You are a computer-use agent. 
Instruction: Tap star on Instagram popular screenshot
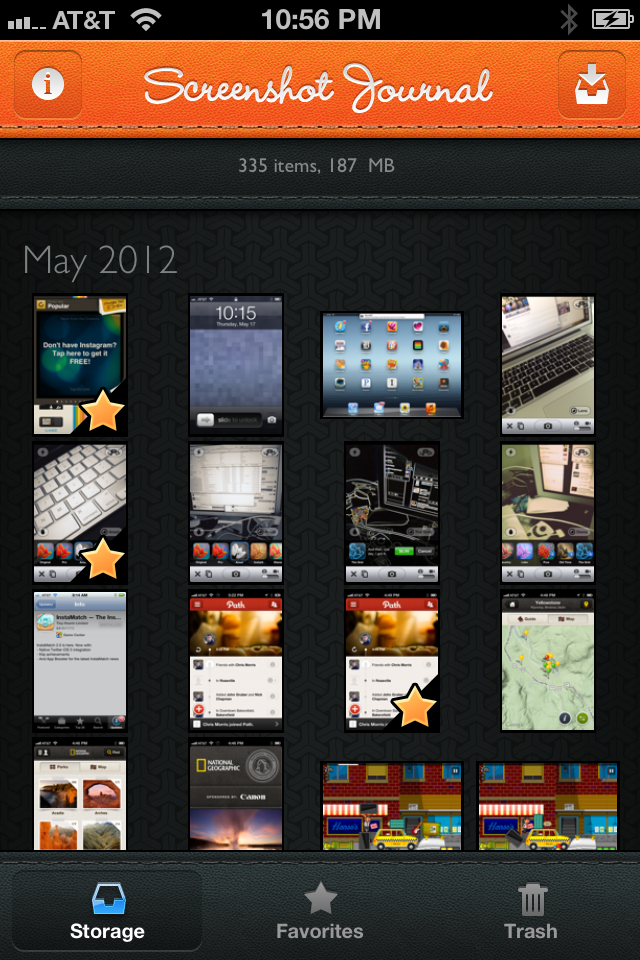pos(101,411)
